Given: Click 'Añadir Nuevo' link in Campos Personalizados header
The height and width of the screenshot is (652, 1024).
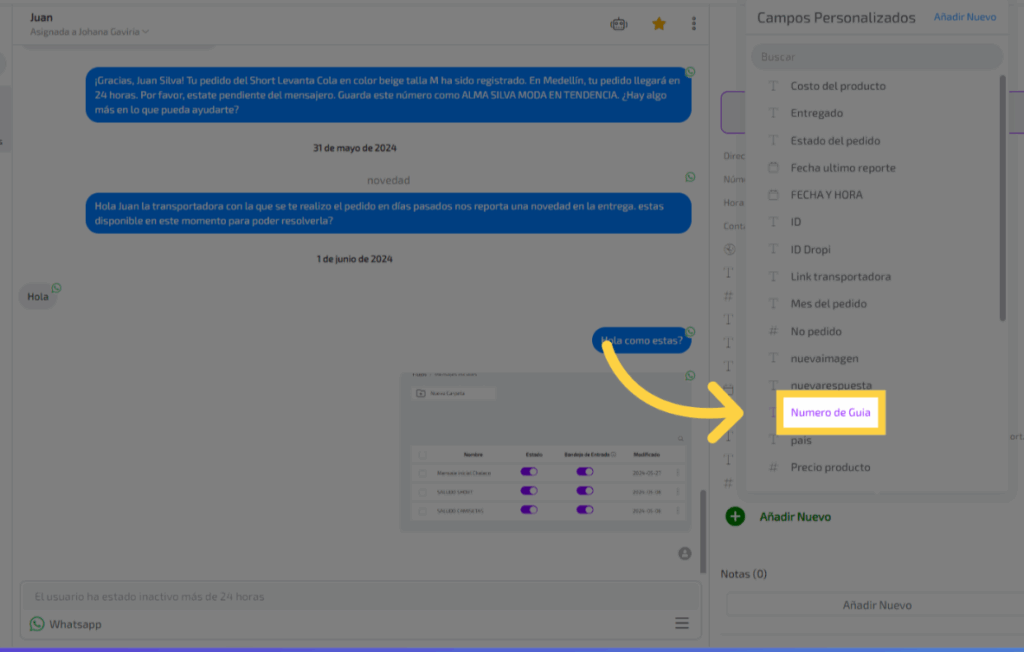Looking at the screenshot, I should tap(964, 17).
